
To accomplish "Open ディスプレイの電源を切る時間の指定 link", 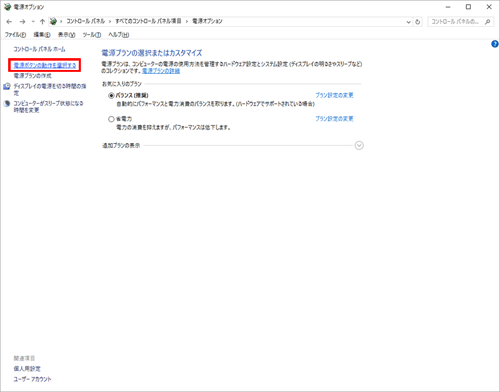I will (x=50, y=89).
